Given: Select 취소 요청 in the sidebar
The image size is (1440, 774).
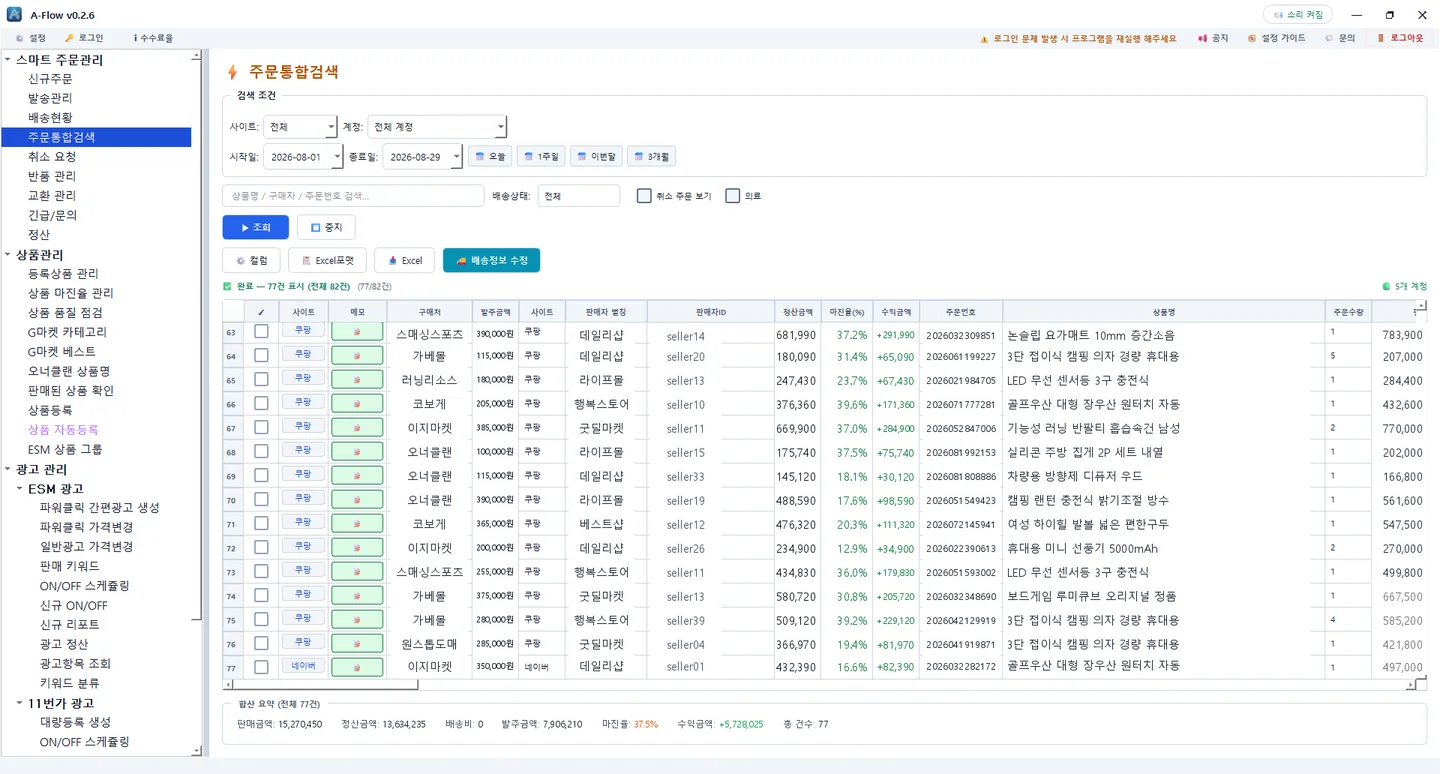Looking at the screenshot, I should coord(52,157).
